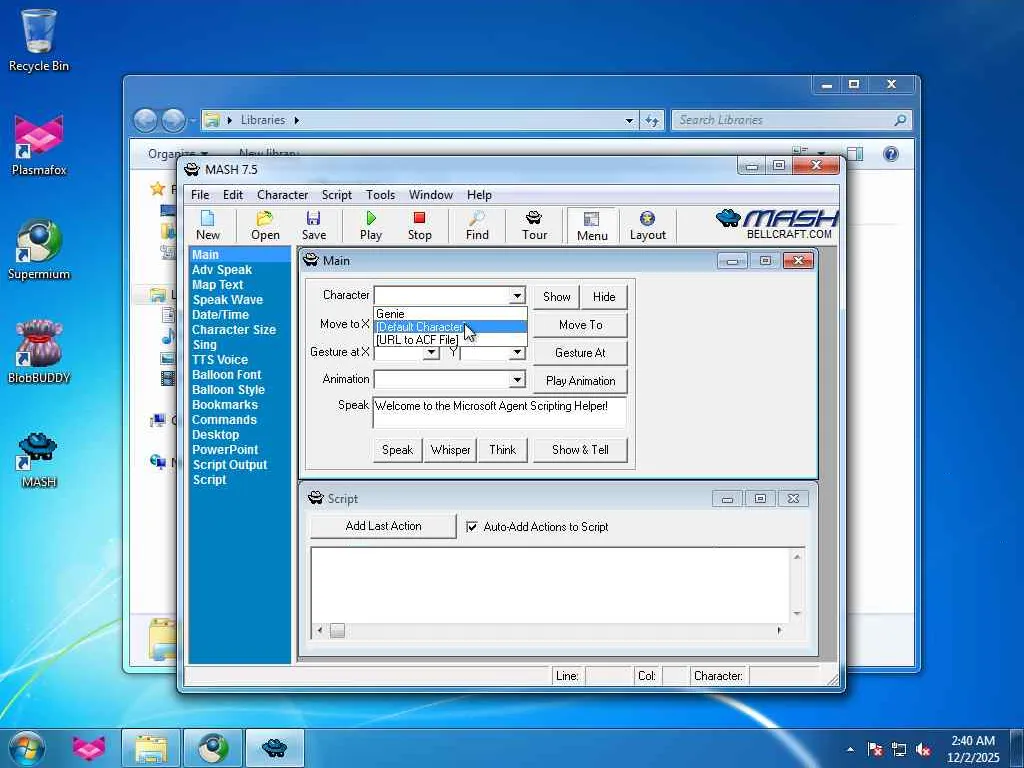The image size is (1024, 768).
Task: Click the help icon in Libraries window
Action: pyautogui.click(x=891, y=154)
